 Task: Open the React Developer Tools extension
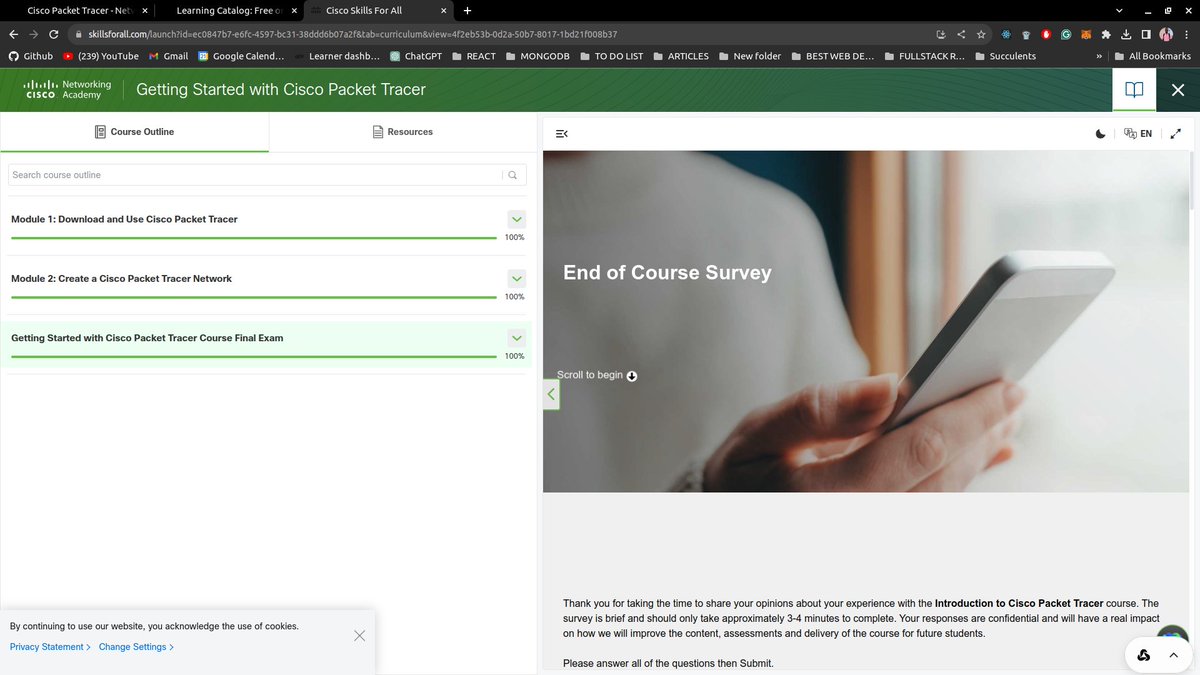pos(1006,34)
